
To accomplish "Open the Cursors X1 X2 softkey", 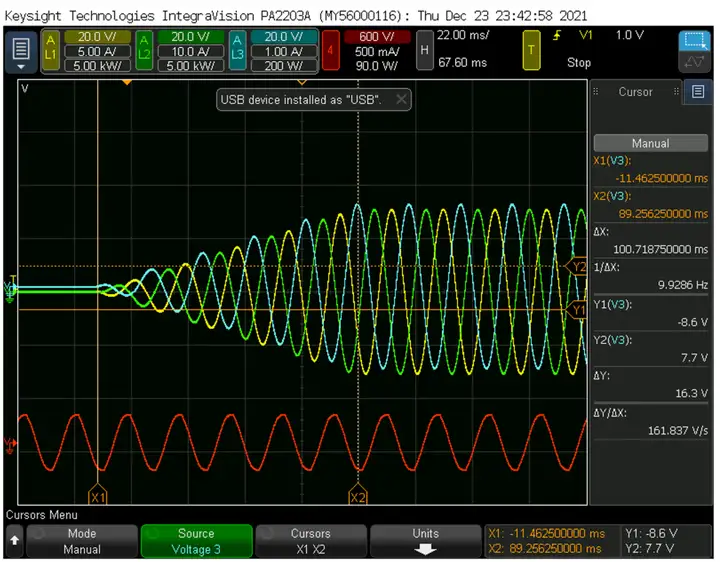I will [x=311, y=541].
